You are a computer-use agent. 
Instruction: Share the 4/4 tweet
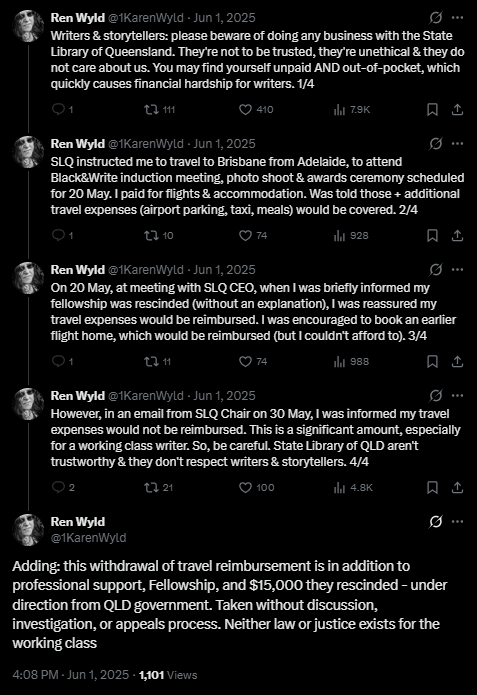[x=457, y=487]
